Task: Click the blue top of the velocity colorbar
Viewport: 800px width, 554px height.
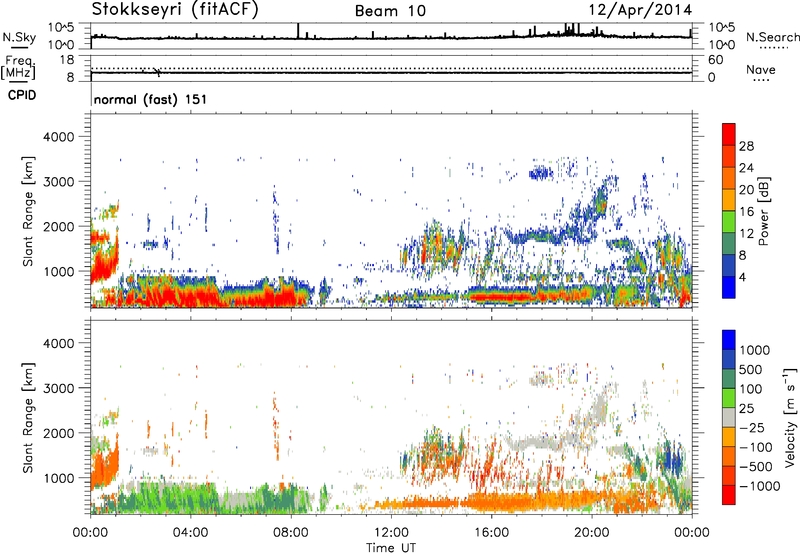Action: [x=729, y=340]
